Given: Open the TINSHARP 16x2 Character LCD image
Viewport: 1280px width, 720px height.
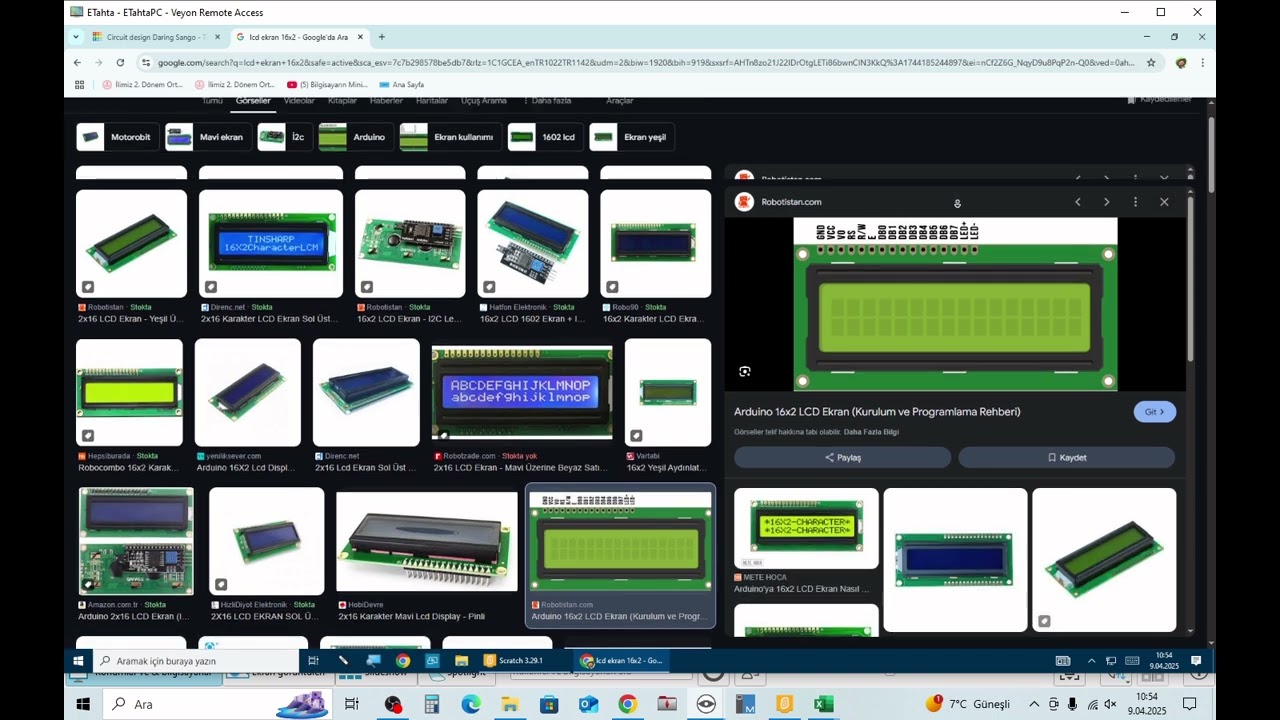Looking at the screenshot, I should (x=271, y=244).
